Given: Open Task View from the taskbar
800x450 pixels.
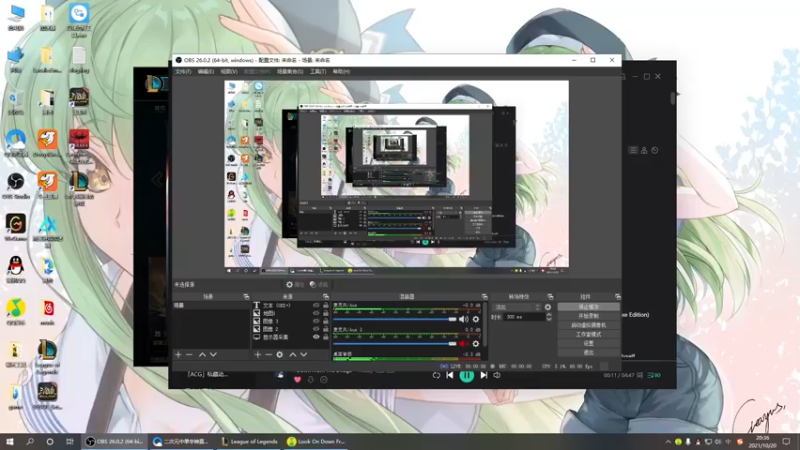Looking at the screenshot, I should (70, 442).
